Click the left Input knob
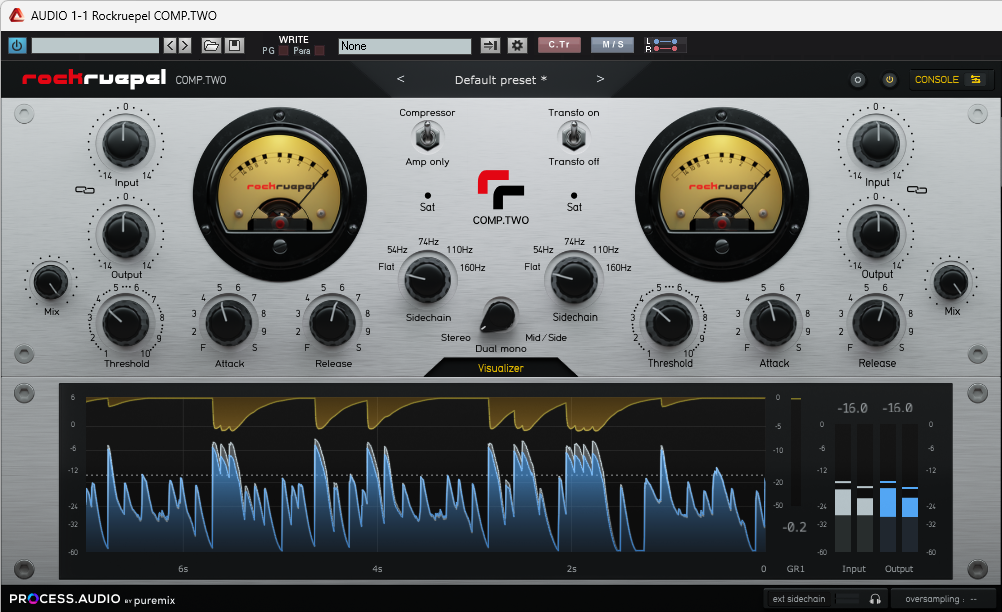This screenshot has height=612, width=1002. tap(125, 142)
